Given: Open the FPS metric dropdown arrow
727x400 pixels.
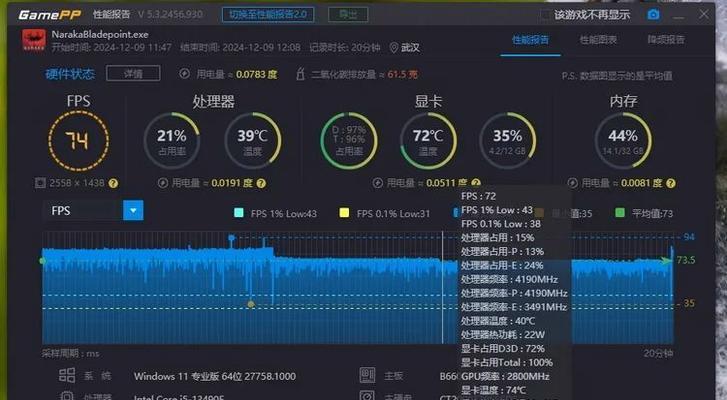Looking at the screenshot, I should [133, 210].
